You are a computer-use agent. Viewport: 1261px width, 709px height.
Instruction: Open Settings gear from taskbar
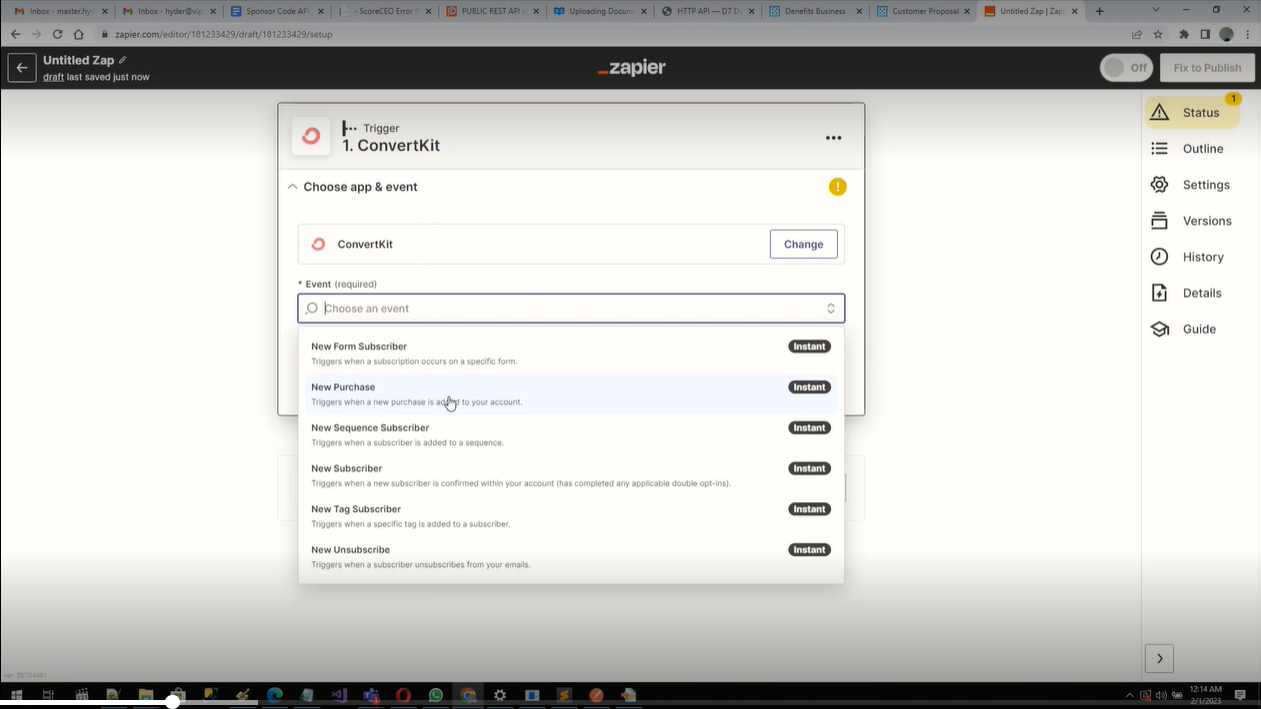click(500, 695)
